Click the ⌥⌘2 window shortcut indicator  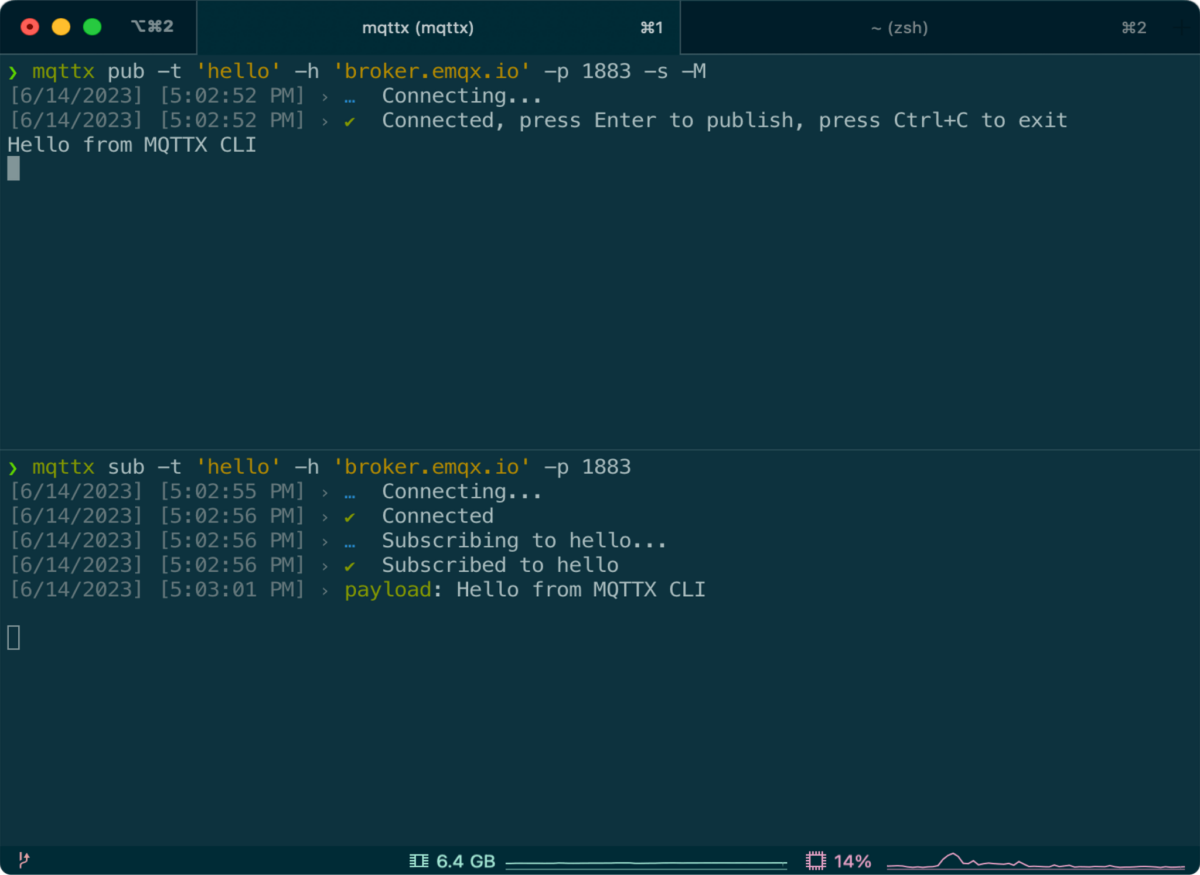click(x=152, y=27)
